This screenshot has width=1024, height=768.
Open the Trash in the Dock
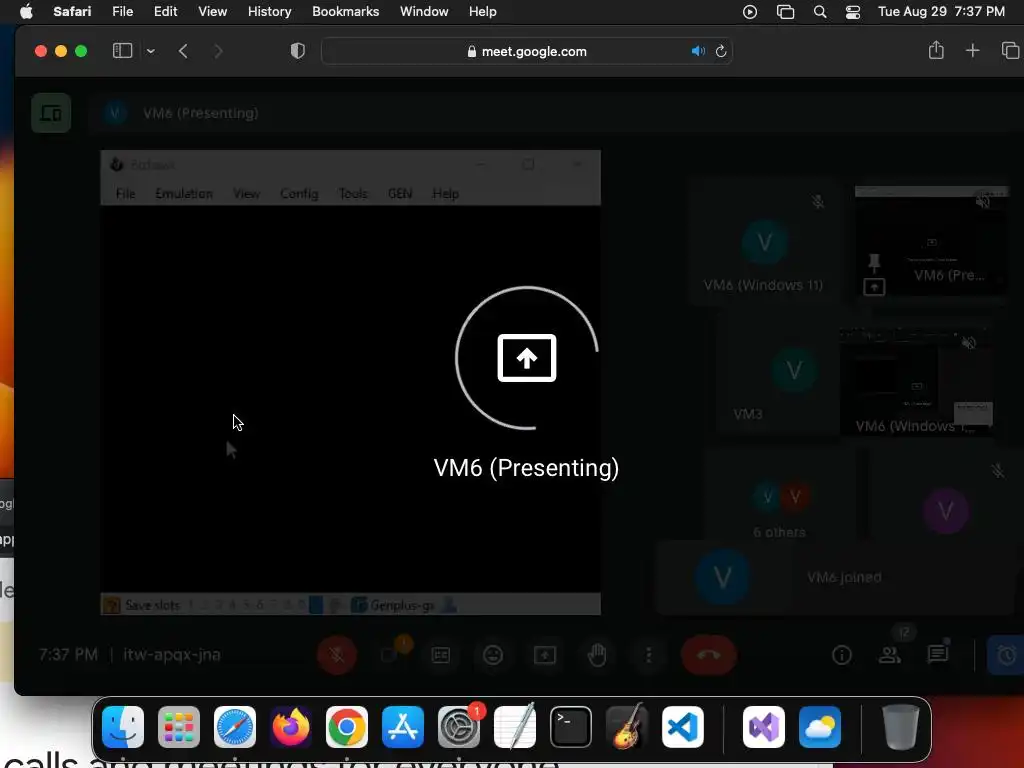click(901, 727)
